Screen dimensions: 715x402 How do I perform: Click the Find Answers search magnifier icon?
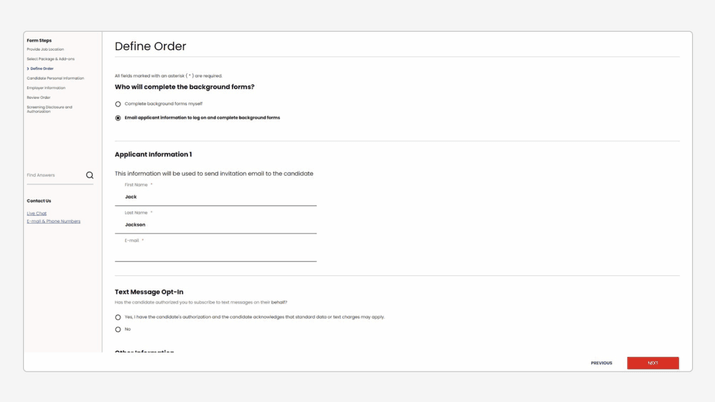click(x=89, y=175)
